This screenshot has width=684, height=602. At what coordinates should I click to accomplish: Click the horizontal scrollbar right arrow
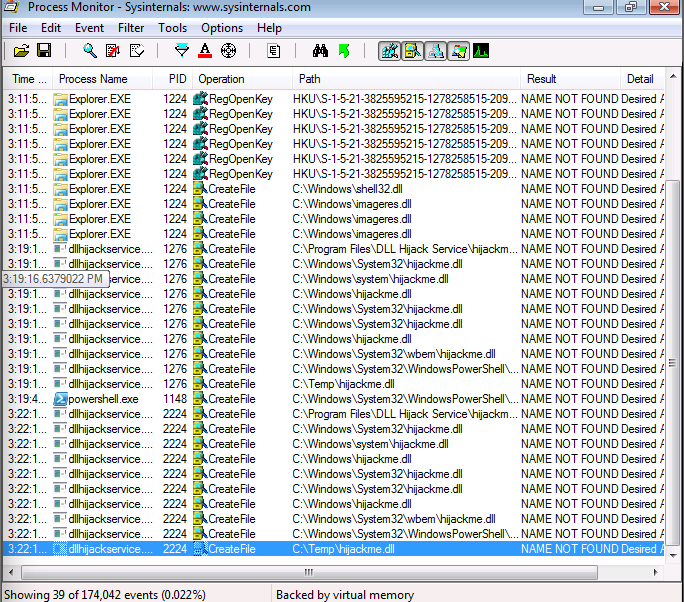655,572
